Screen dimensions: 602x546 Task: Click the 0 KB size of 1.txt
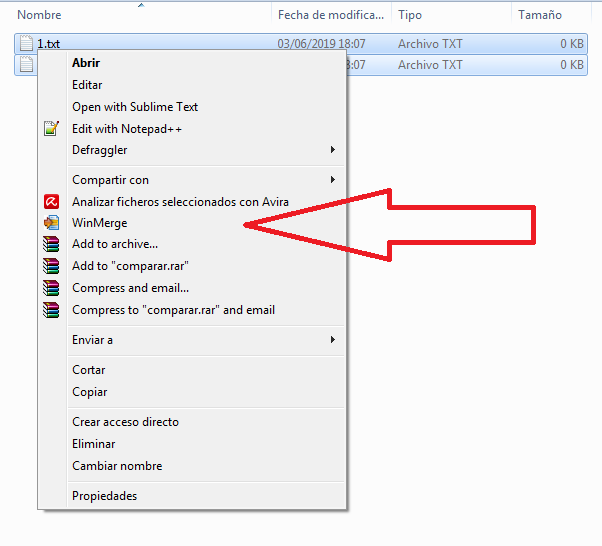tap(572, 44)
